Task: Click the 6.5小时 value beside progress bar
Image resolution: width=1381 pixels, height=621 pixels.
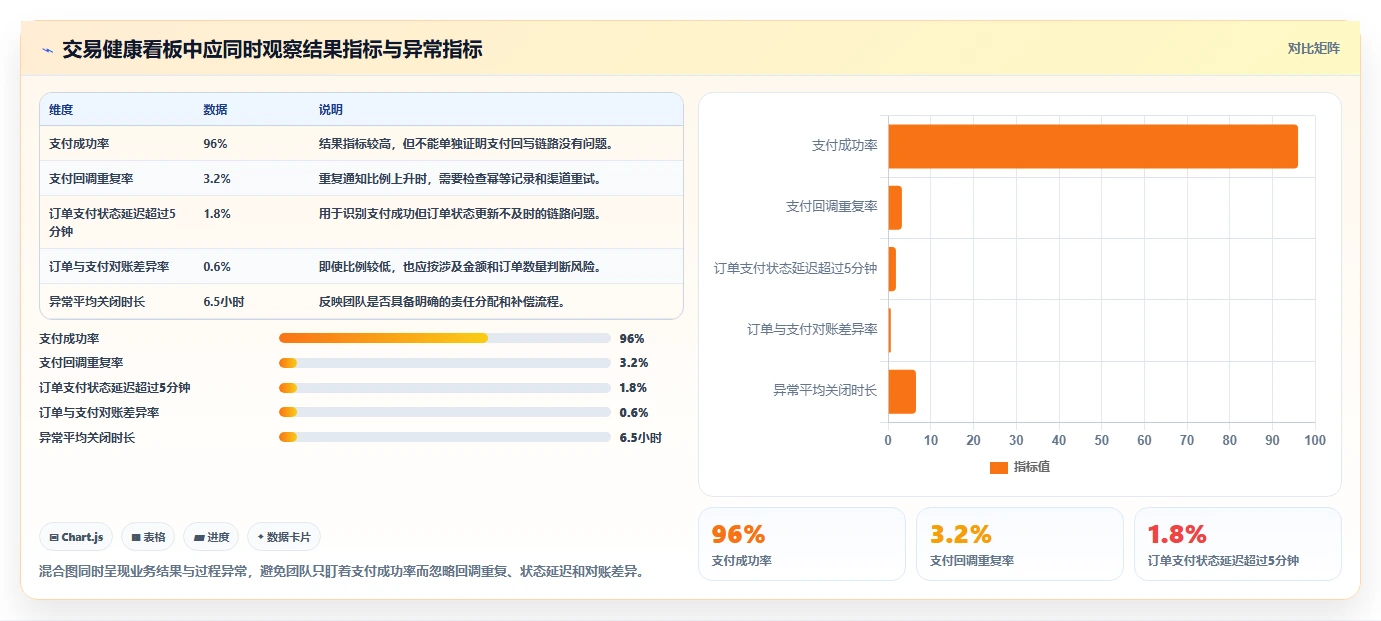Action: pos(640,437)
